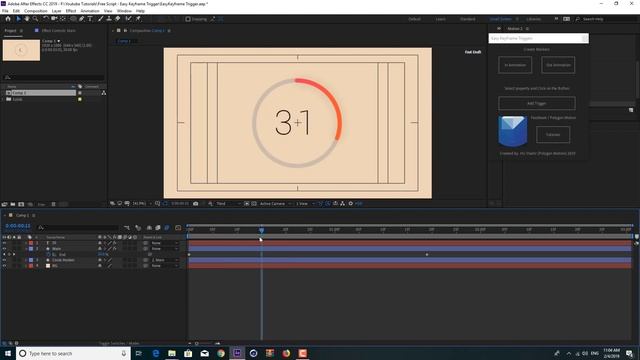This screenshot has height=360, width=640.
Task: Select the Rotation tool
Action: 45,19
